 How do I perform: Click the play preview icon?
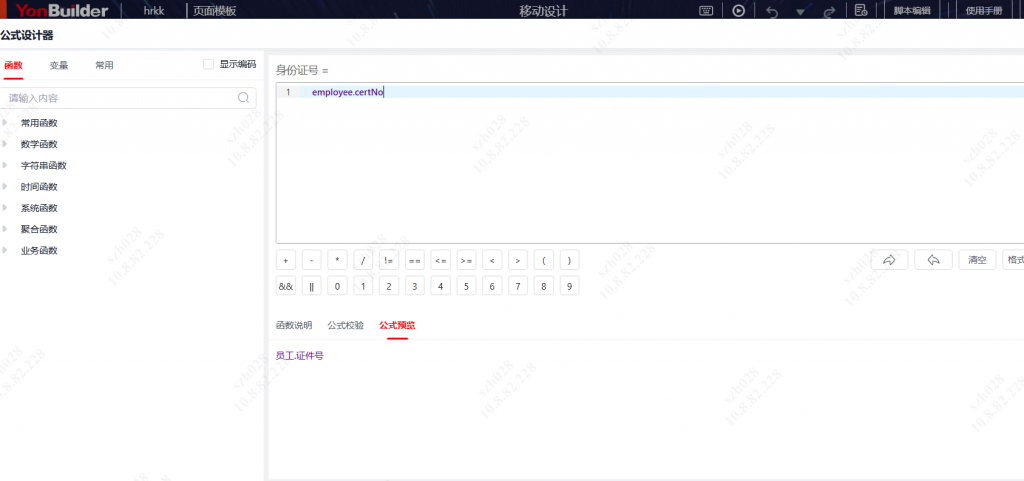tap(738, 11)
